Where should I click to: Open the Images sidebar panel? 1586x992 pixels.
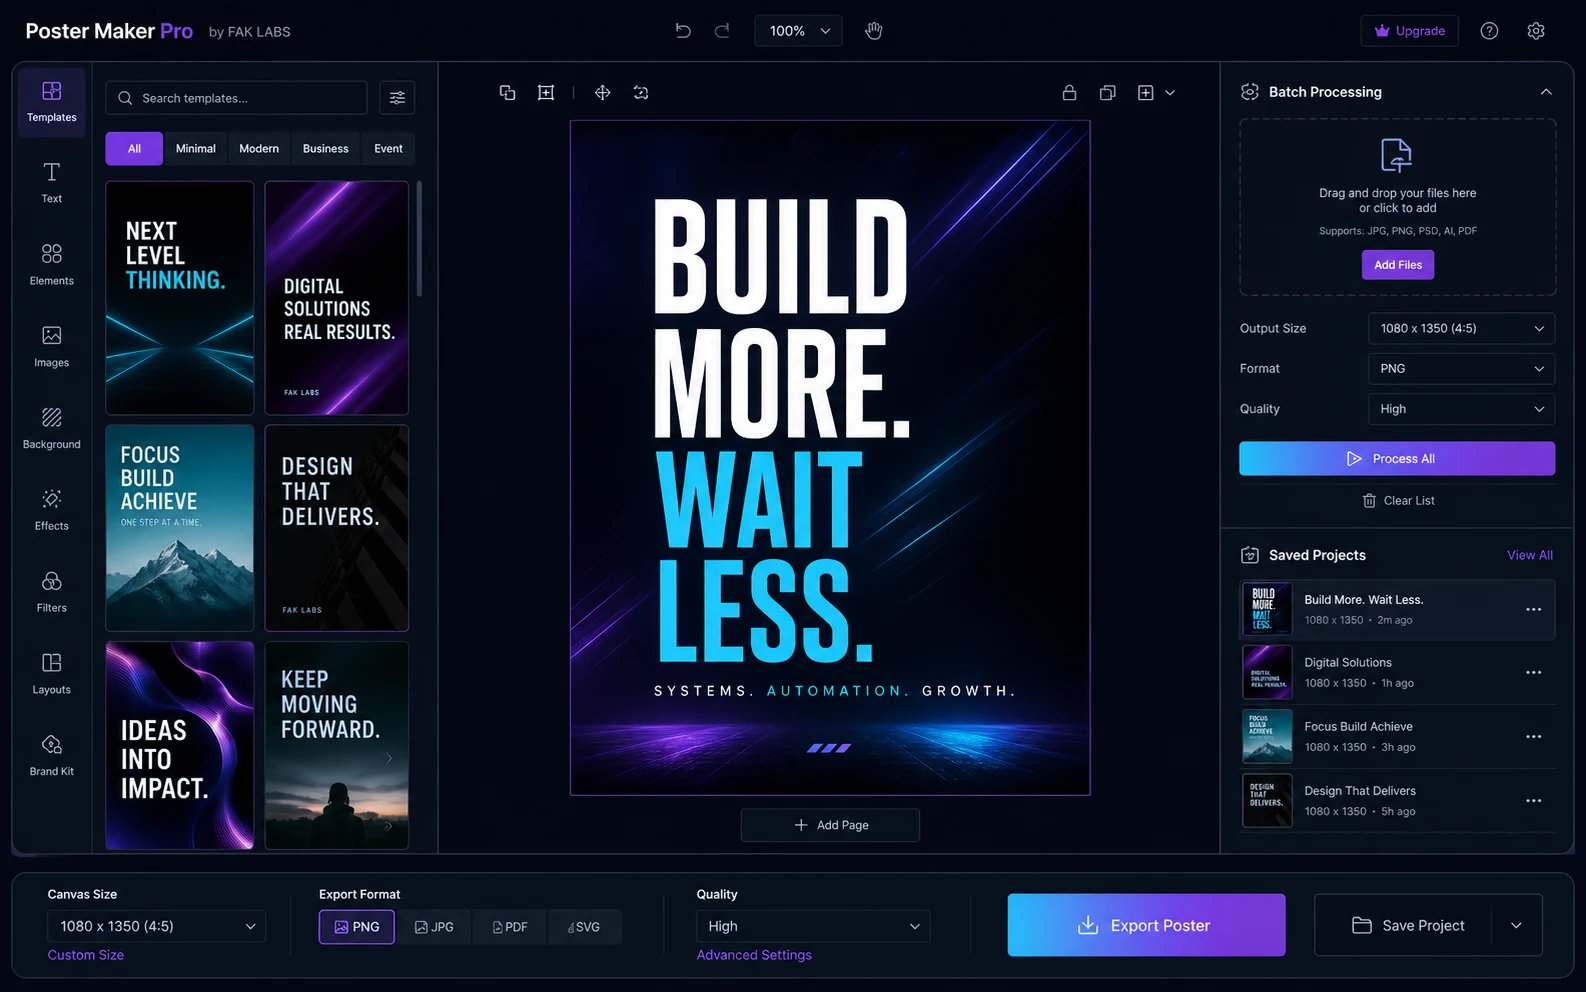[52, 346]
